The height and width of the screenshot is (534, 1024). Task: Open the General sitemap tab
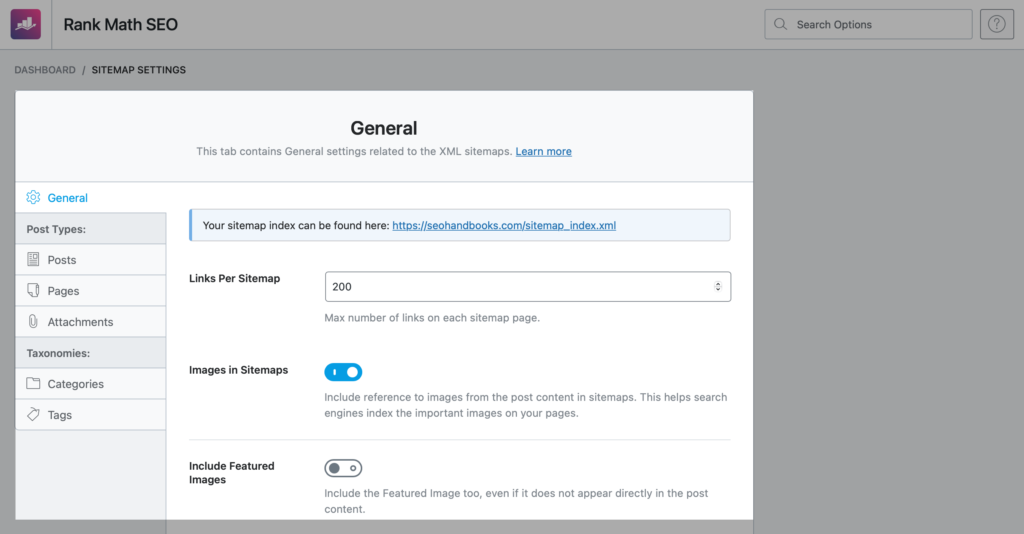[x=91, y=197]
